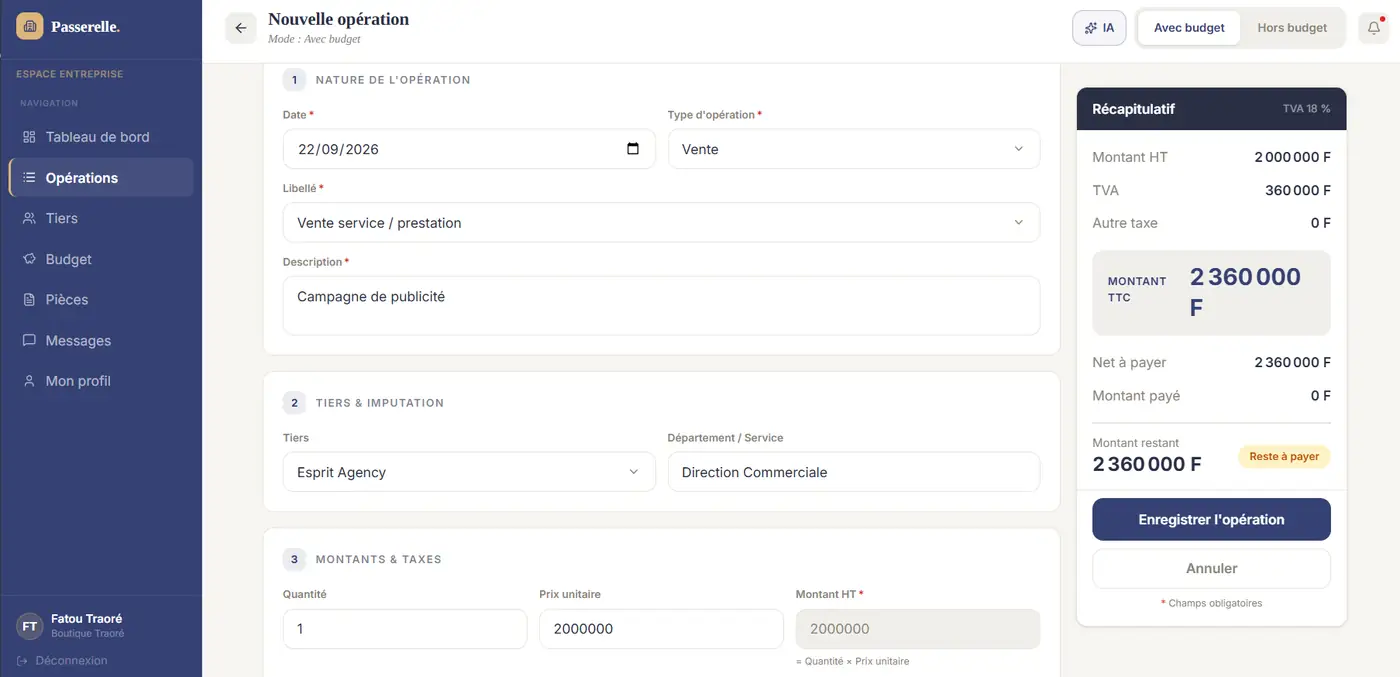Image resolution: width=1400 pixels, height=677 pixels.
Task: Open the Type d'opération dropdown
Action: [854, 149]
